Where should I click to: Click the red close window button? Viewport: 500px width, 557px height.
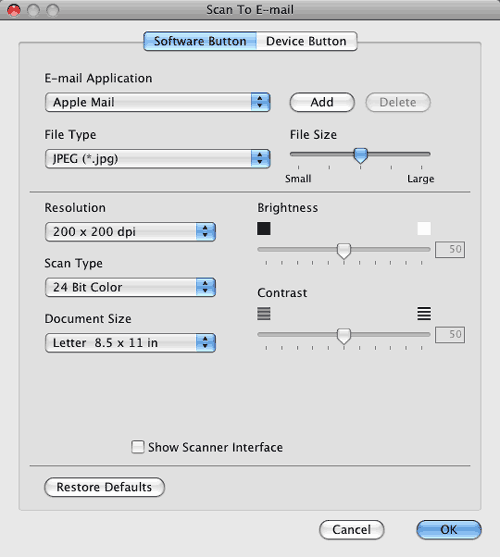(x=14, y=10)
